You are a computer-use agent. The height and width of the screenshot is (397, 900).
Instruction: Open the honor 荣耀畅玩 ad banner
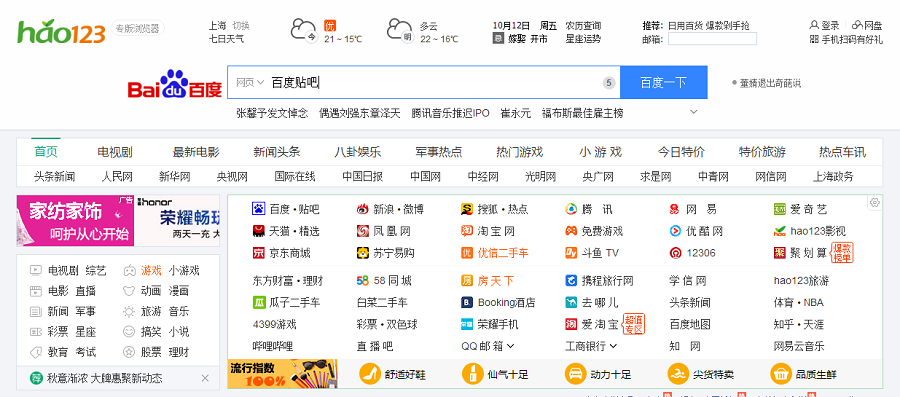[x=177, y=221]
